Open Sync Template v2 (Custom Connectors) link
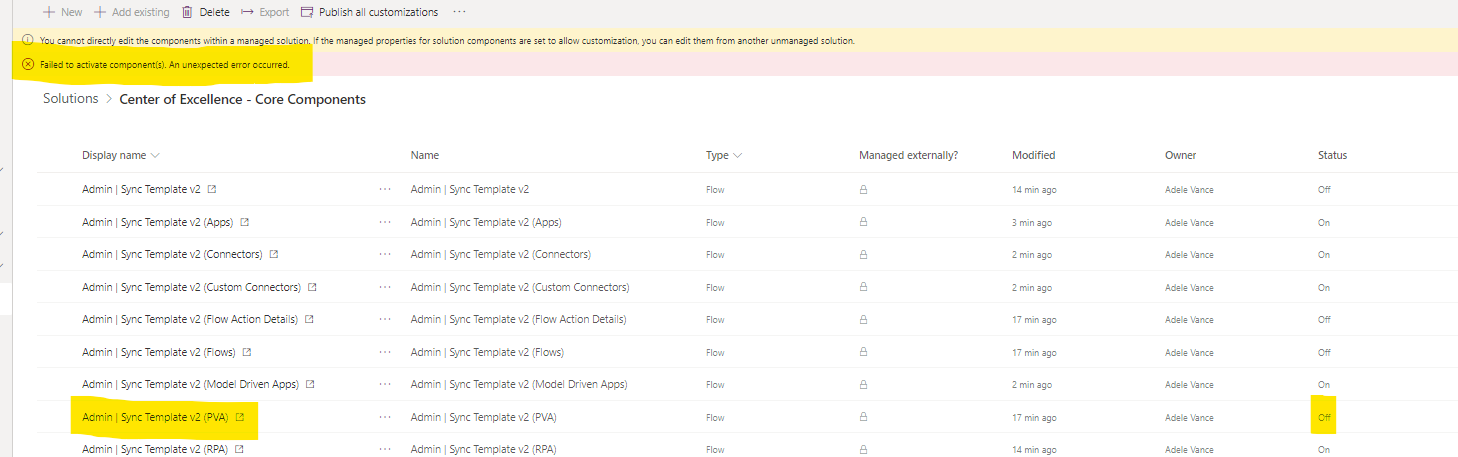This screenshot has width=1458, height=457. click(191, 287)
